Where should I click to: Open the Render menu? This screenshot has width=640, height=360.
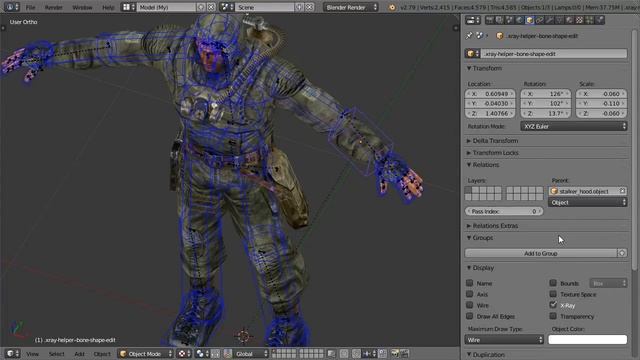pyautogui.click(x=53, y=7)
